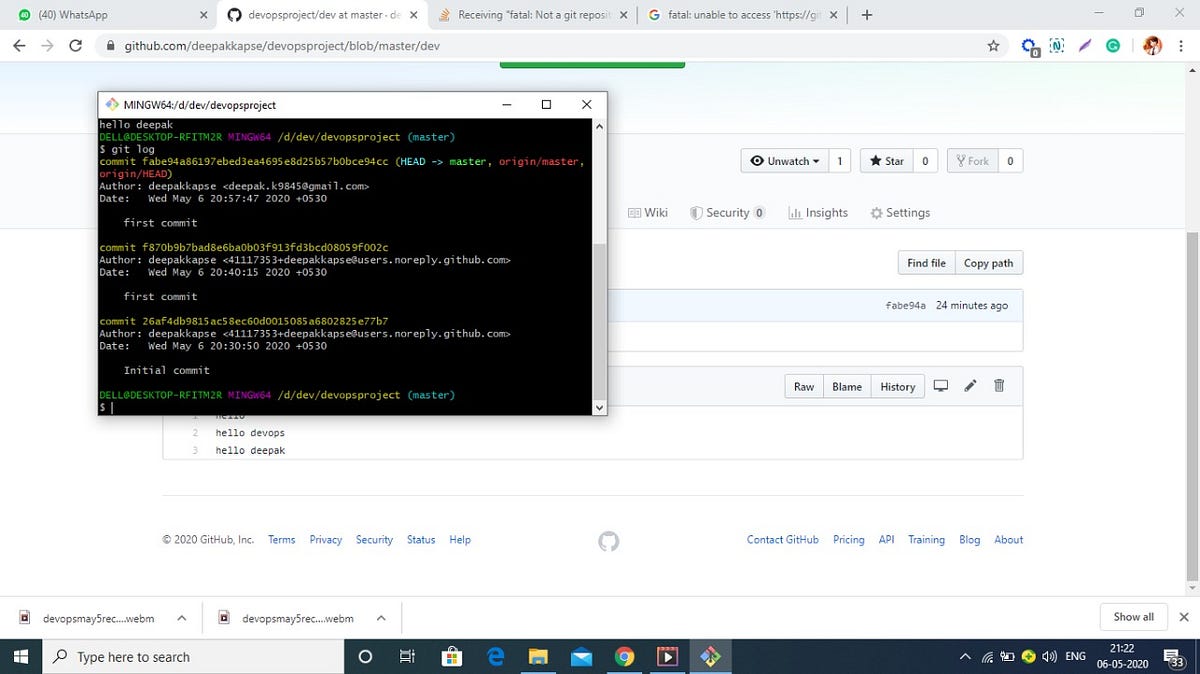Open Git Bash from the taskbar
1200x674 pixels.
710,657
